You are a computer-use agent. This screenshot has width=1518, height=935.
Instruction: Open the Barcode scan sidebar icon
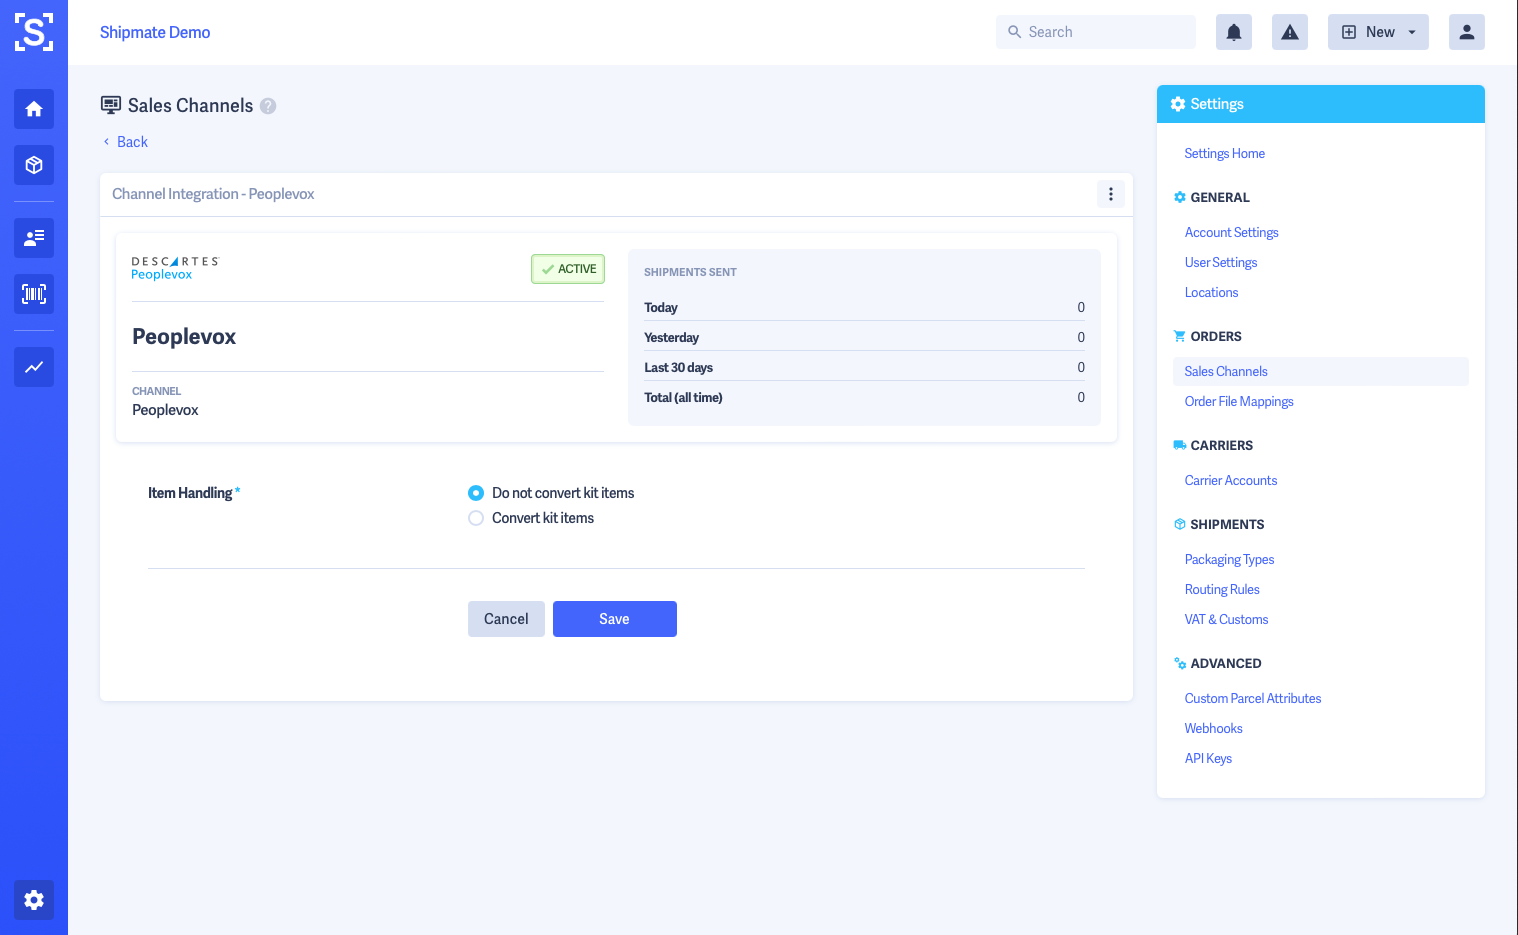tap(34, 294)
